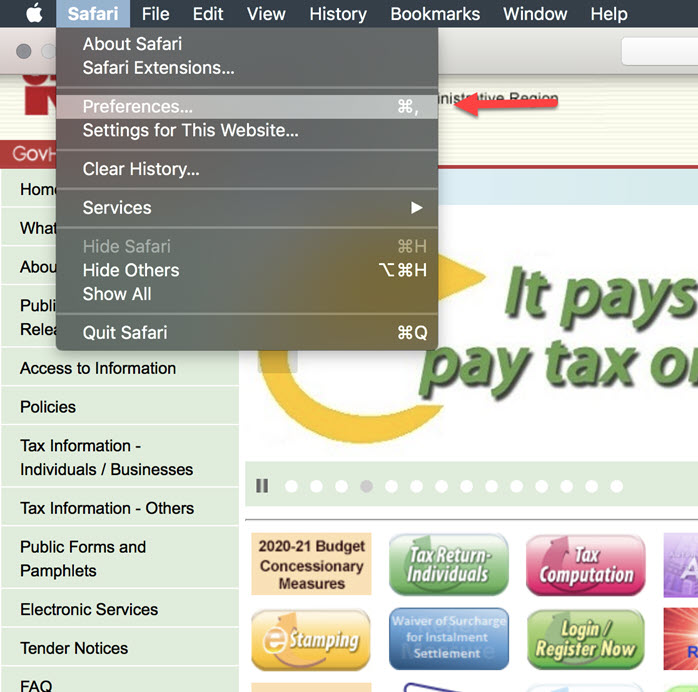This screenshot has width=698, height=692.
Task: Open the File menu
Action: (x=155, y=14)
